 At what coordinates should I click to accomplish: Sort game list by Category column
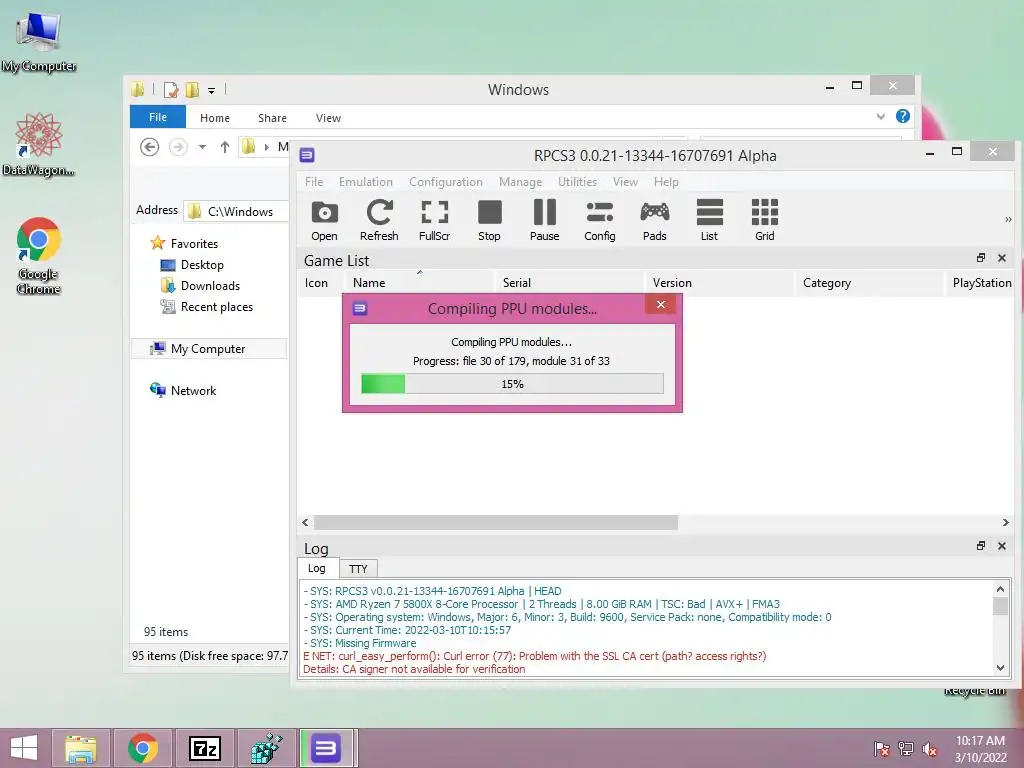[x=870, y=283]
